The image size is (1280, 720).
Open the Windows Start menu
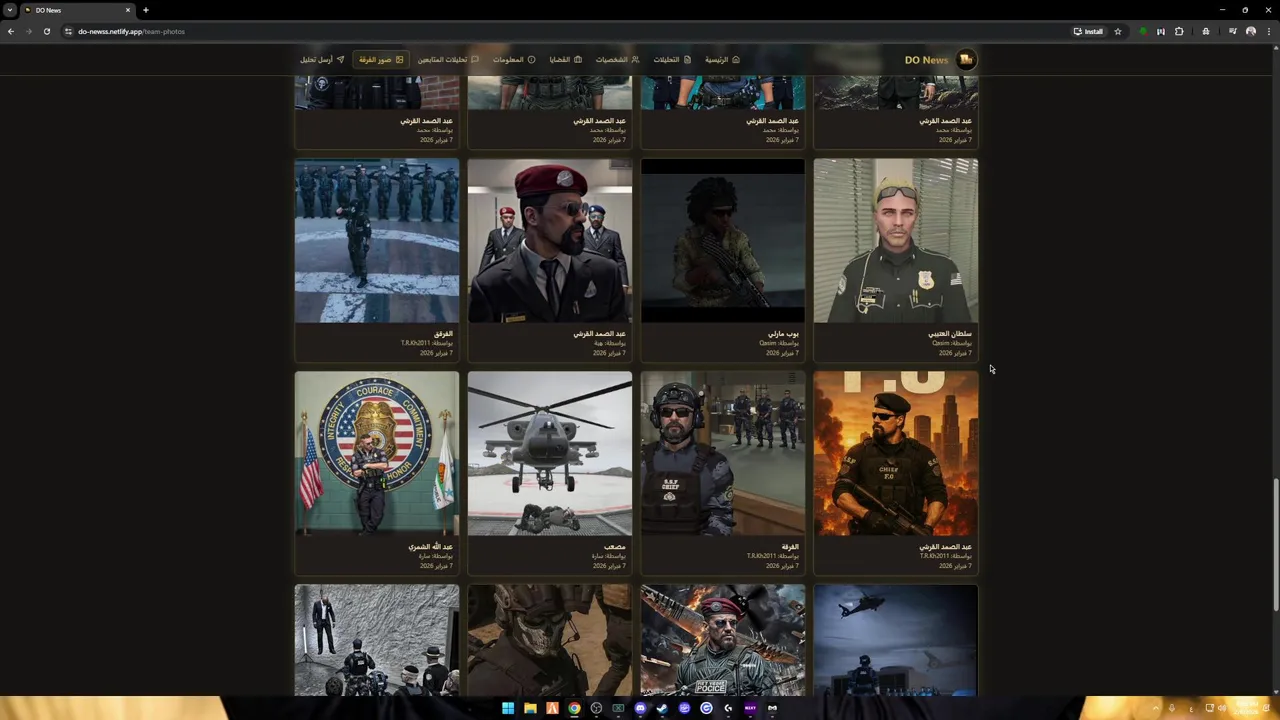point(508,708)
